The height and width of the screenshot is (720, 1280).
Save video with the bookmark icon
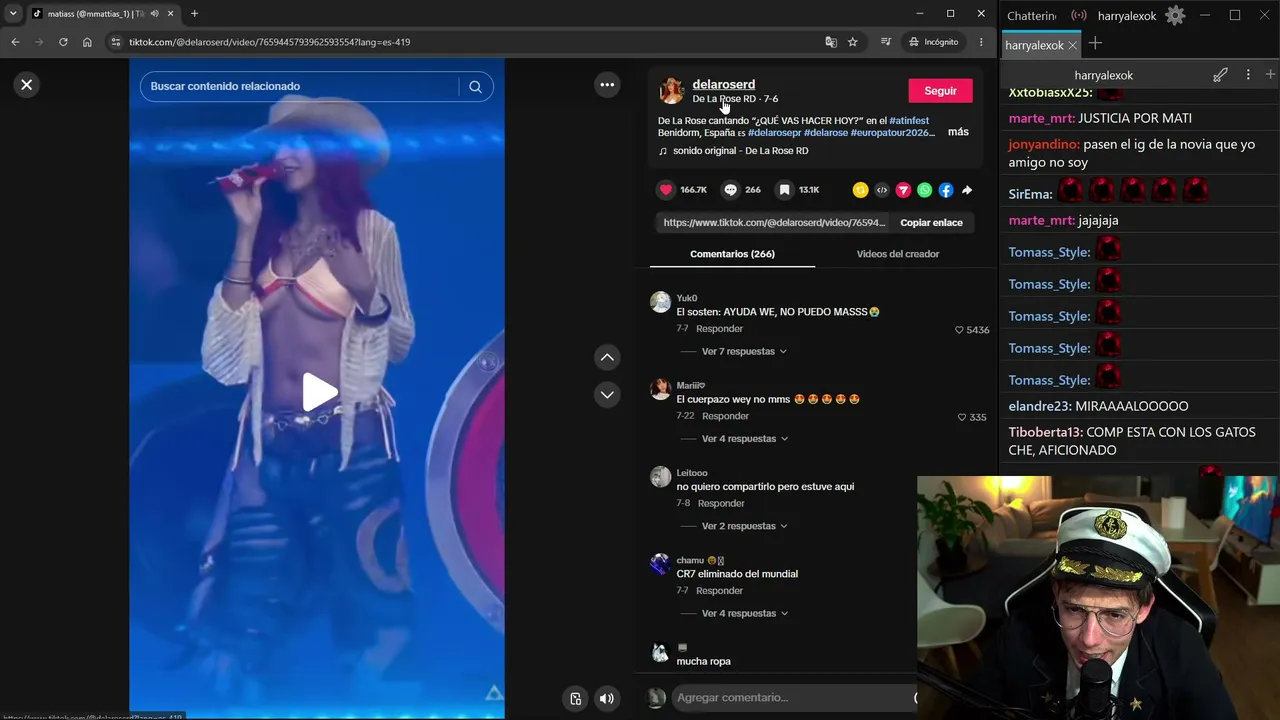[x=785, y=190]
